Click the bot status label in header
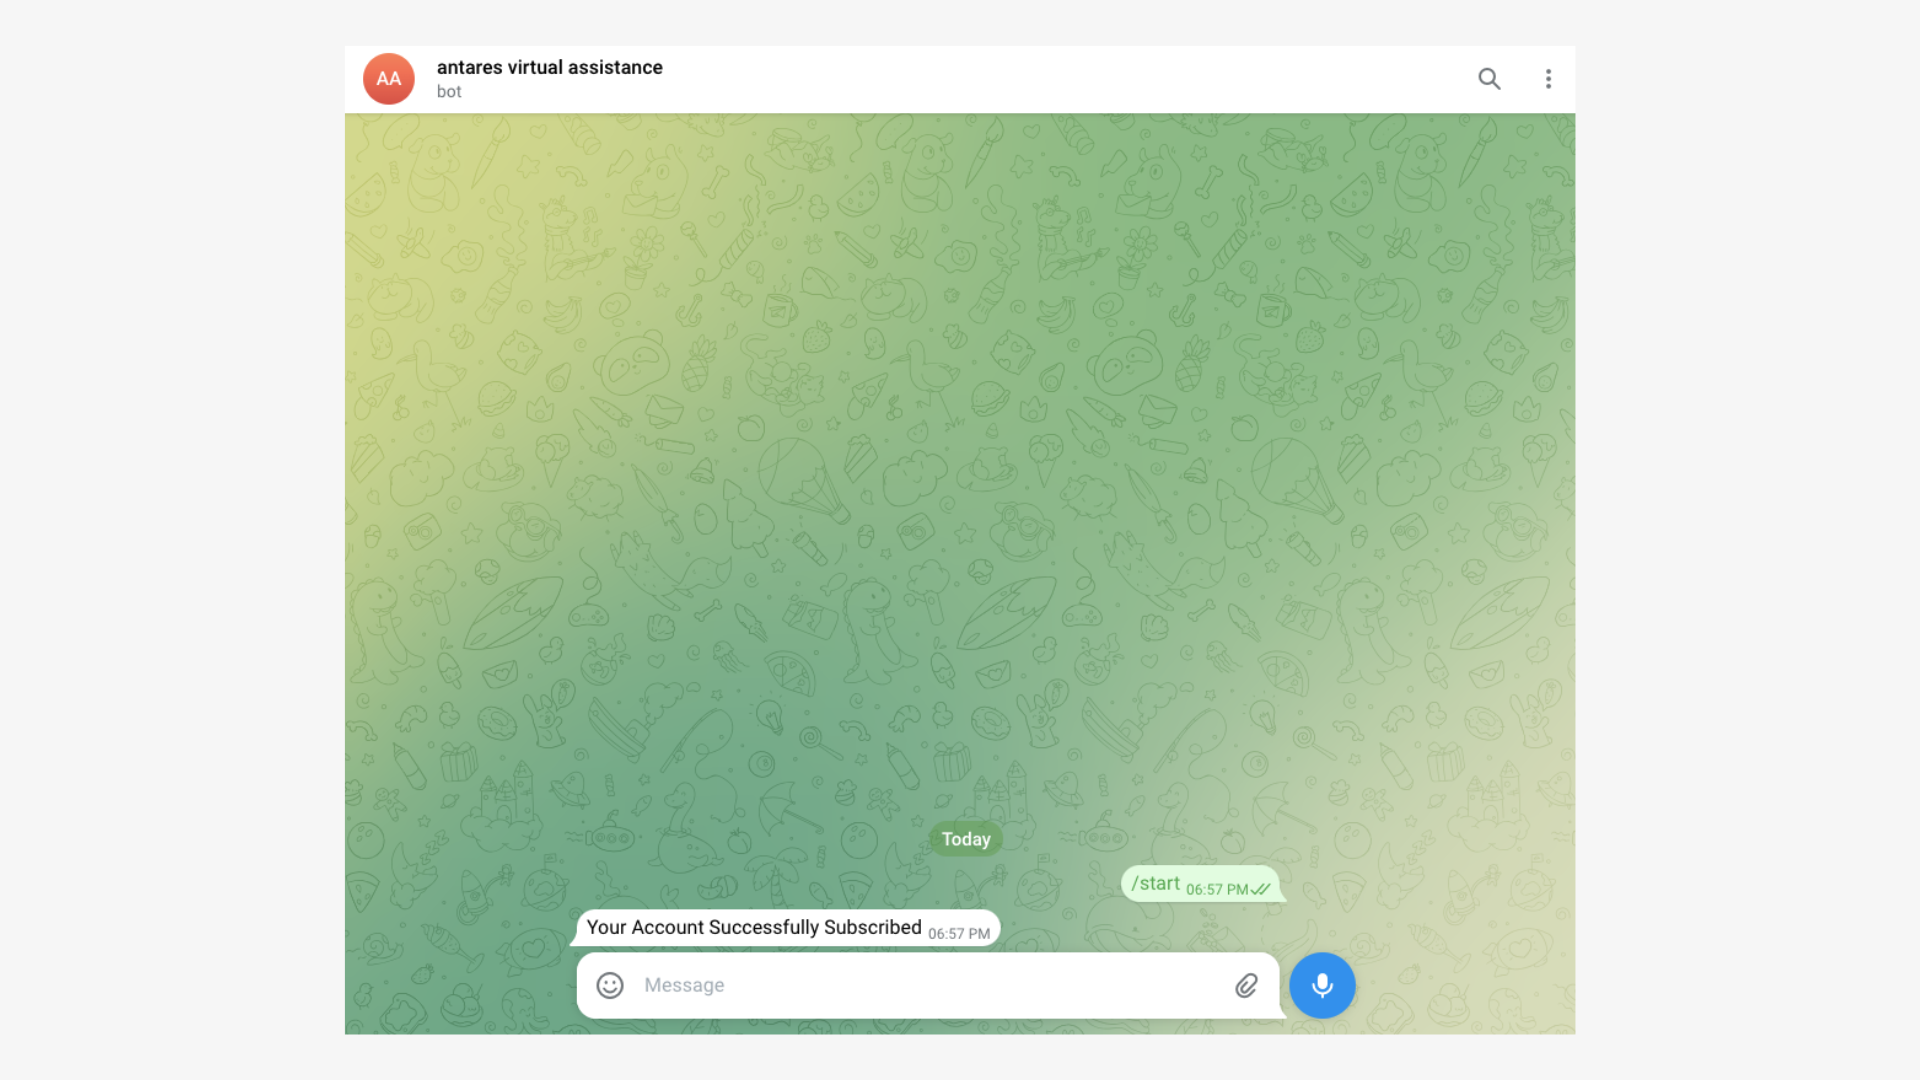1920x1080 pixels. tap(449, 92)
